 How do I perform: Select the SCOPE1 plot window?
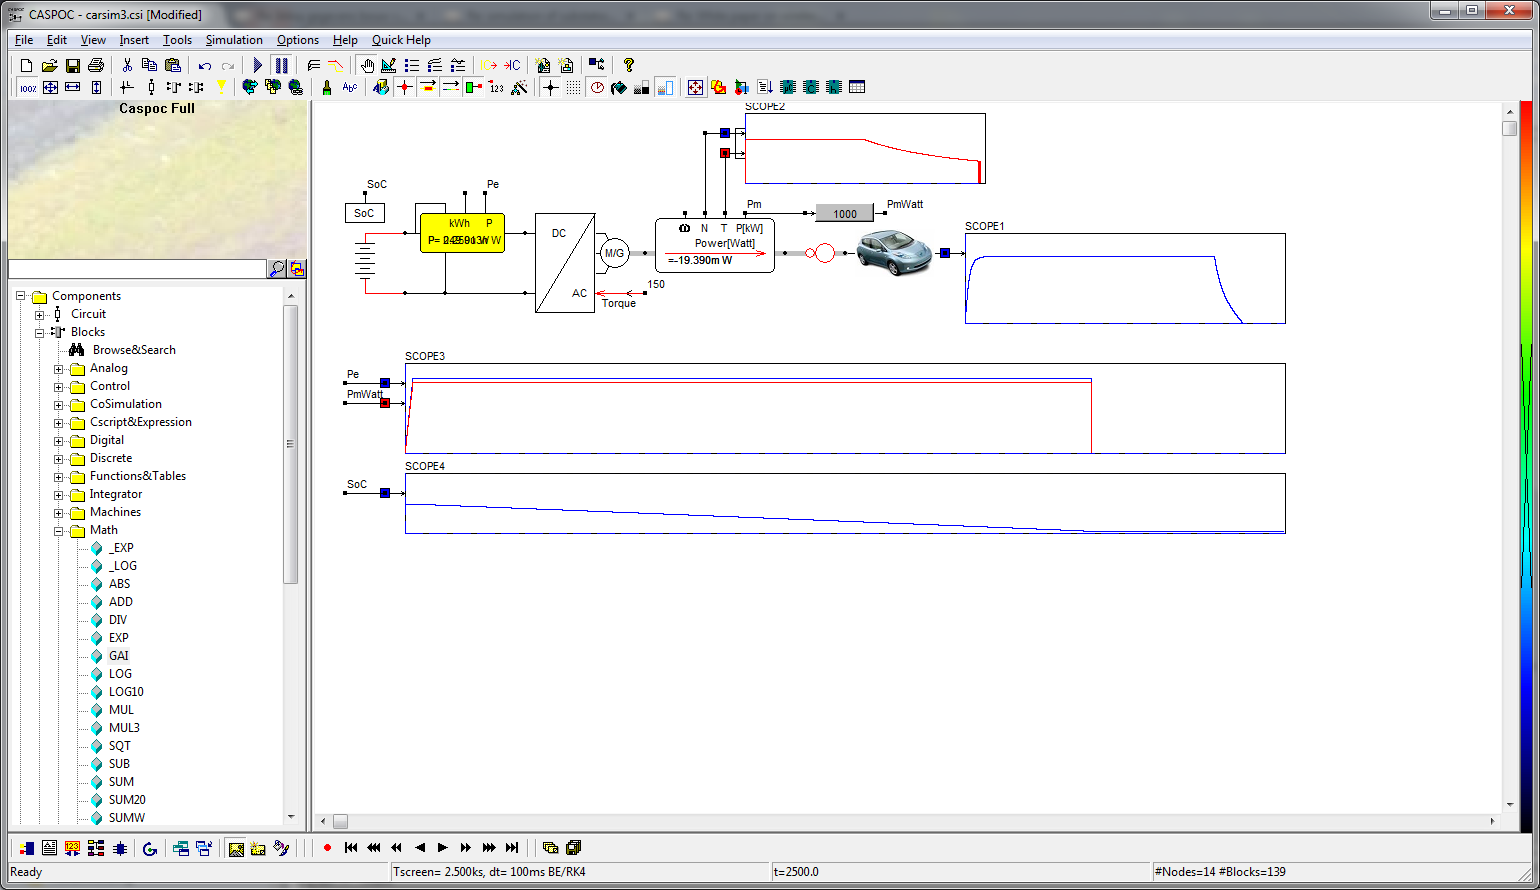1125,278
